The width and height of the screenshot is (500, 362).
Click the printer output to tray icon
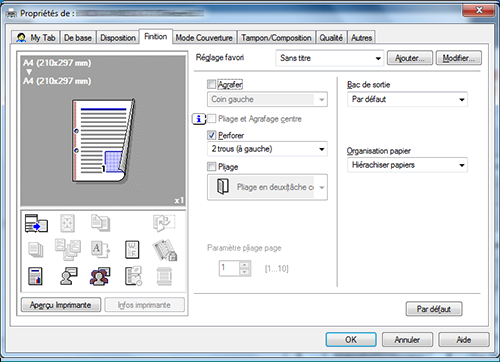36,223
